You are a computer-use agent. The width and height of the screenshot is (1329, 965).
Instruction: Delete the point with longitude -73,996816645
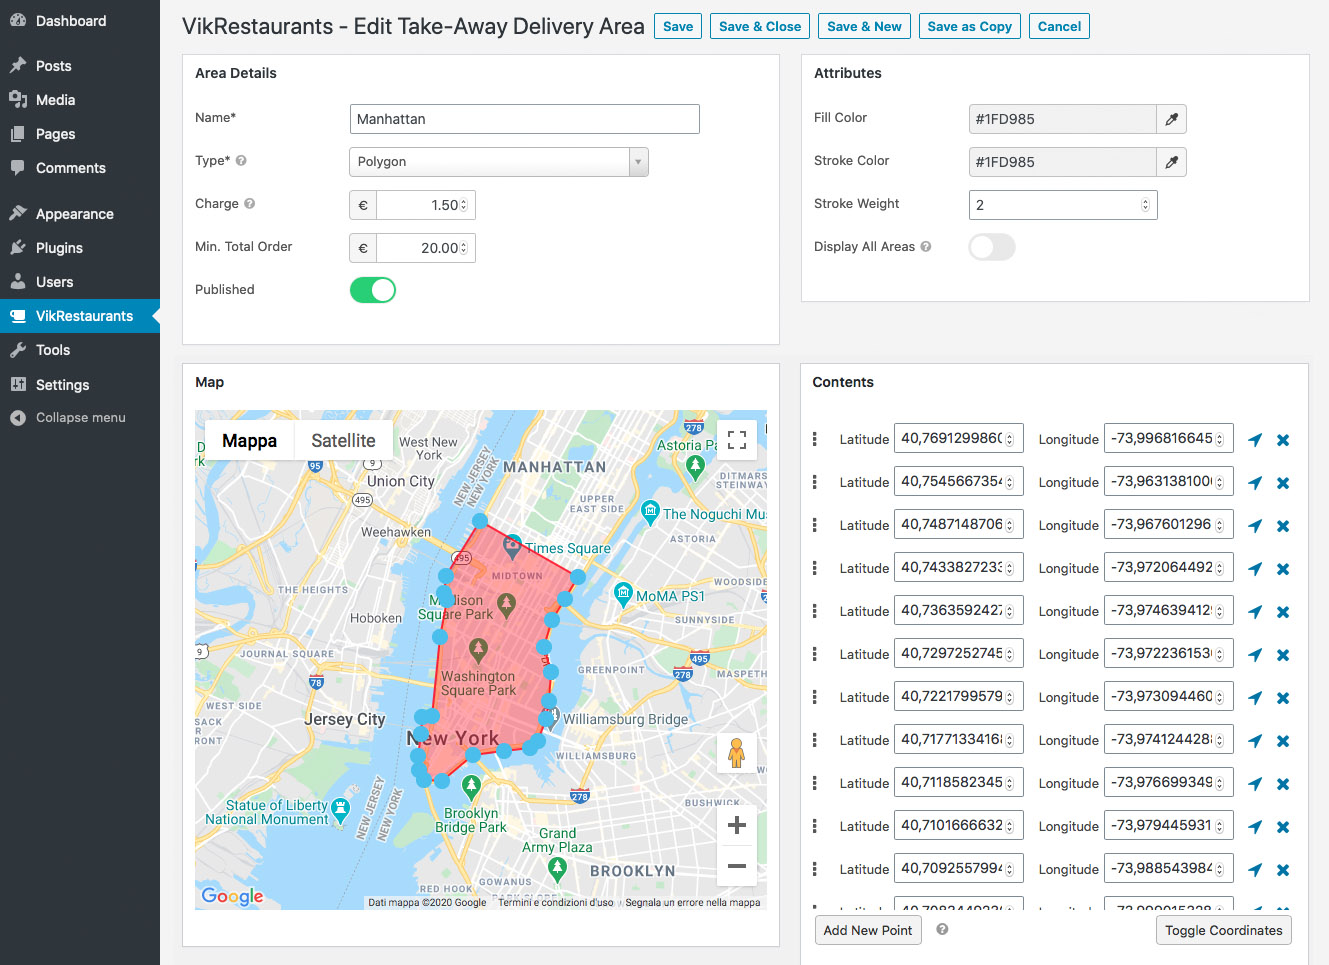click(1283, 440)
